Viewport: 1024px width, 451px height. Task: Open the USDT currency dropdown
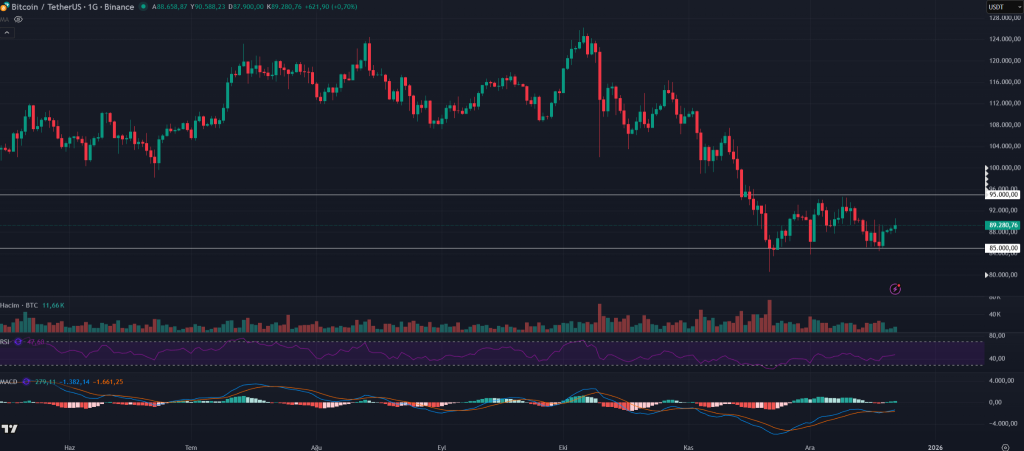pyautogui.click(x=1002, y=7)
